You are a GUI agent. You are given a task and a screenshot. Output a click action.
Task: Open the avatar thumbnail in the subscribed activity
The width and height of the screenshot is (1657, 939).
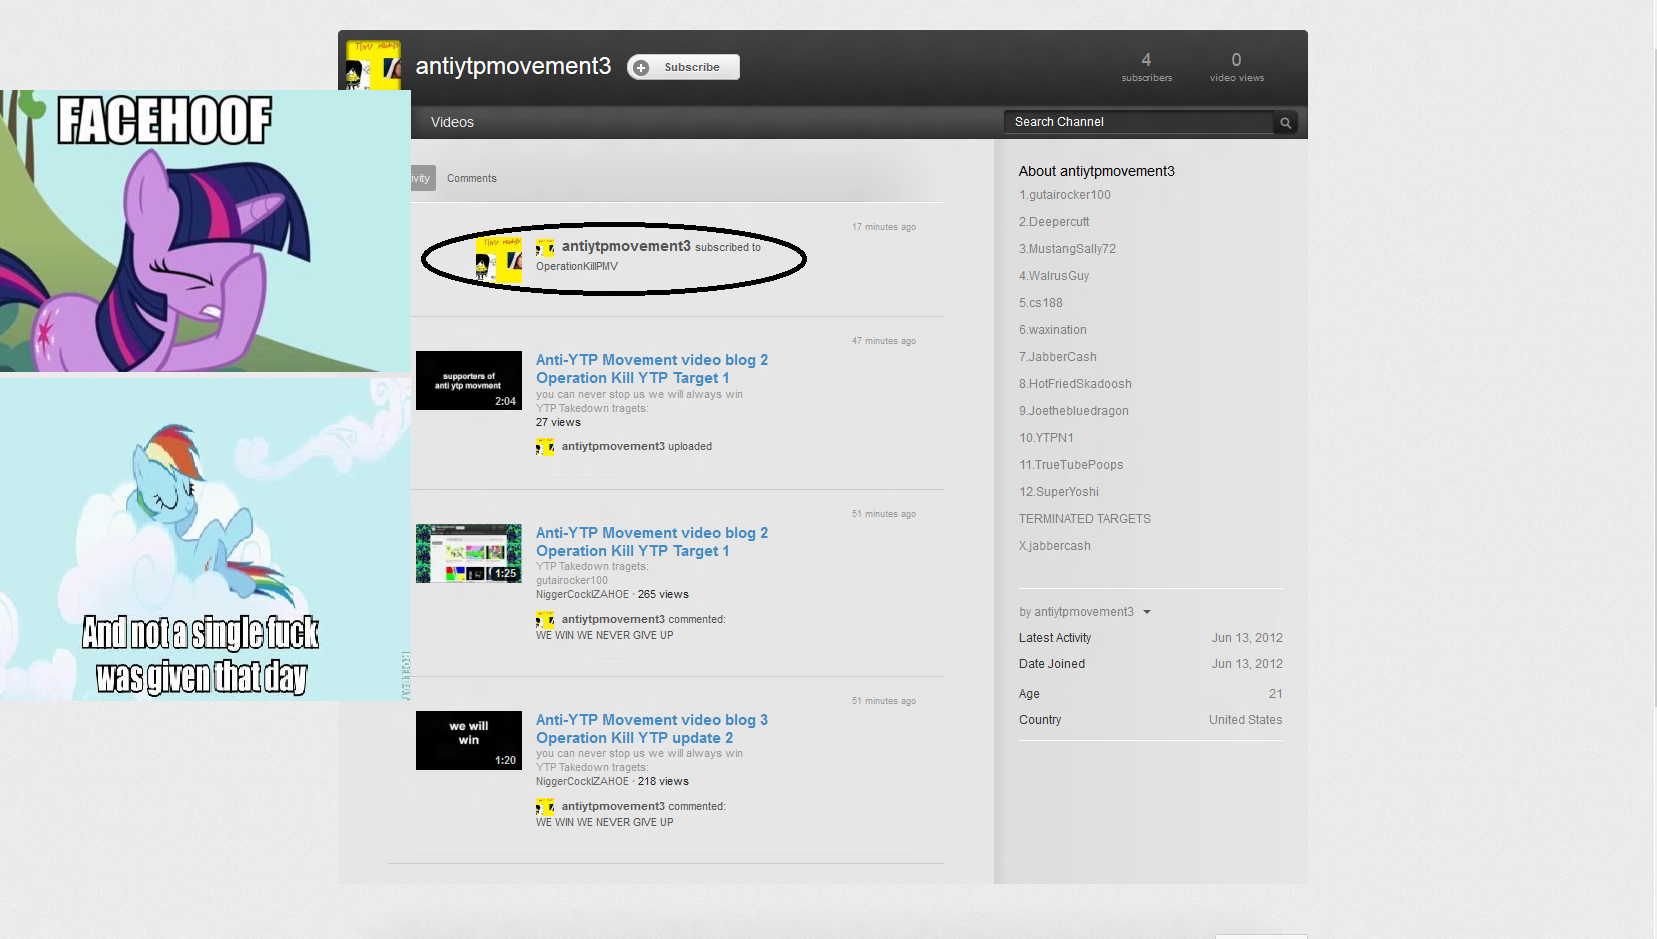click(499, 260)
